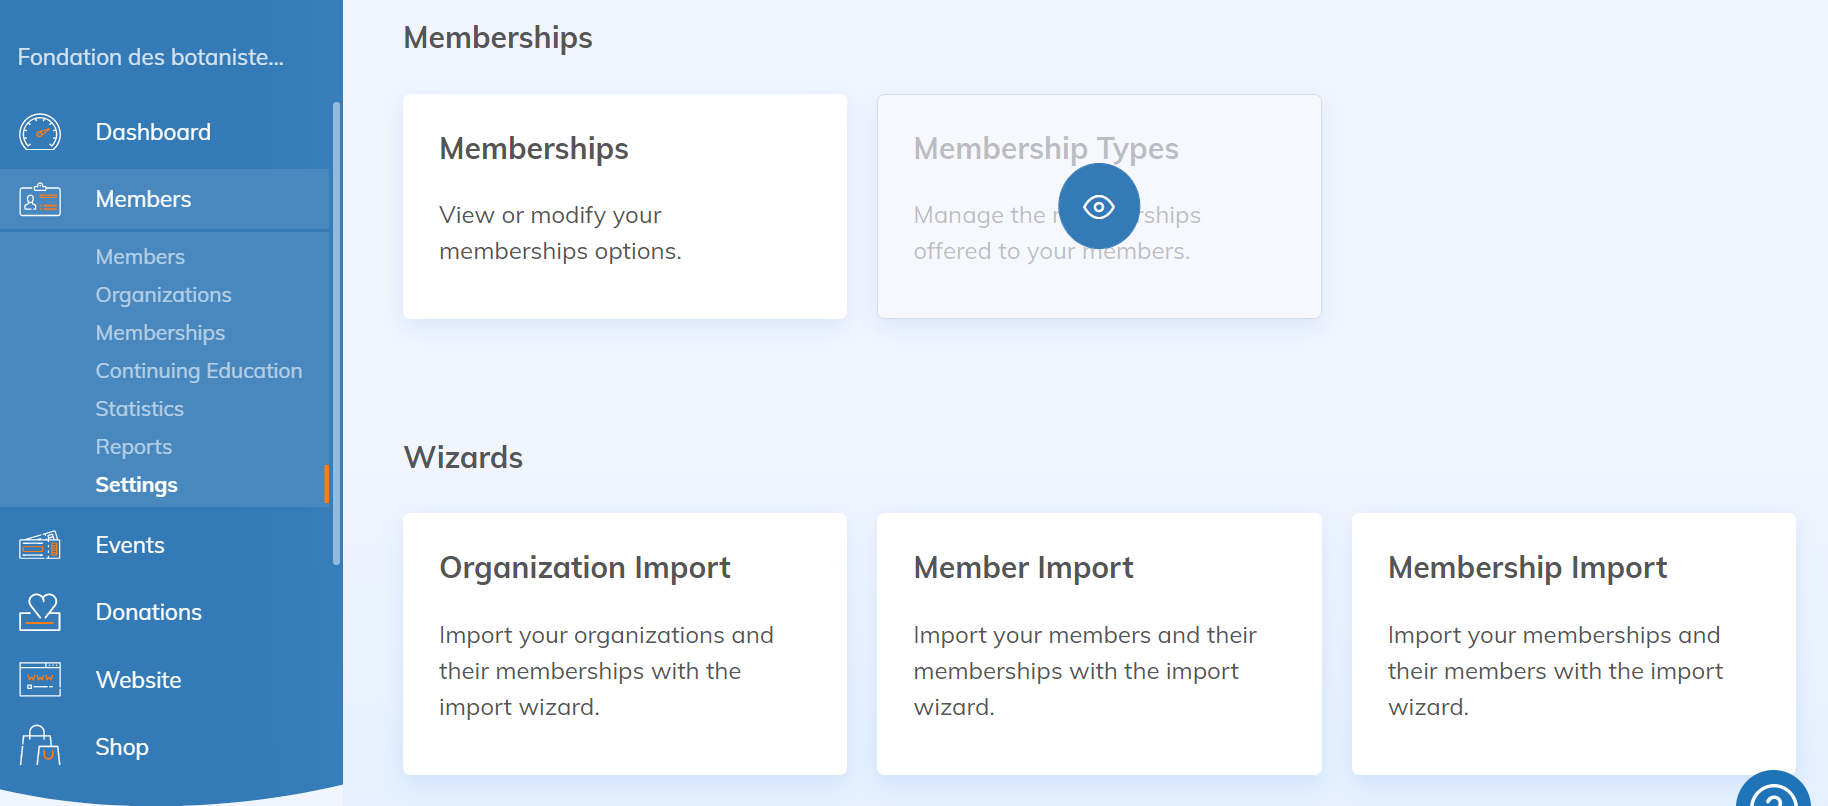This screenshot has height=806, width=1828.
Task: Click the Donations heart icon
Action: pos(40,612)
